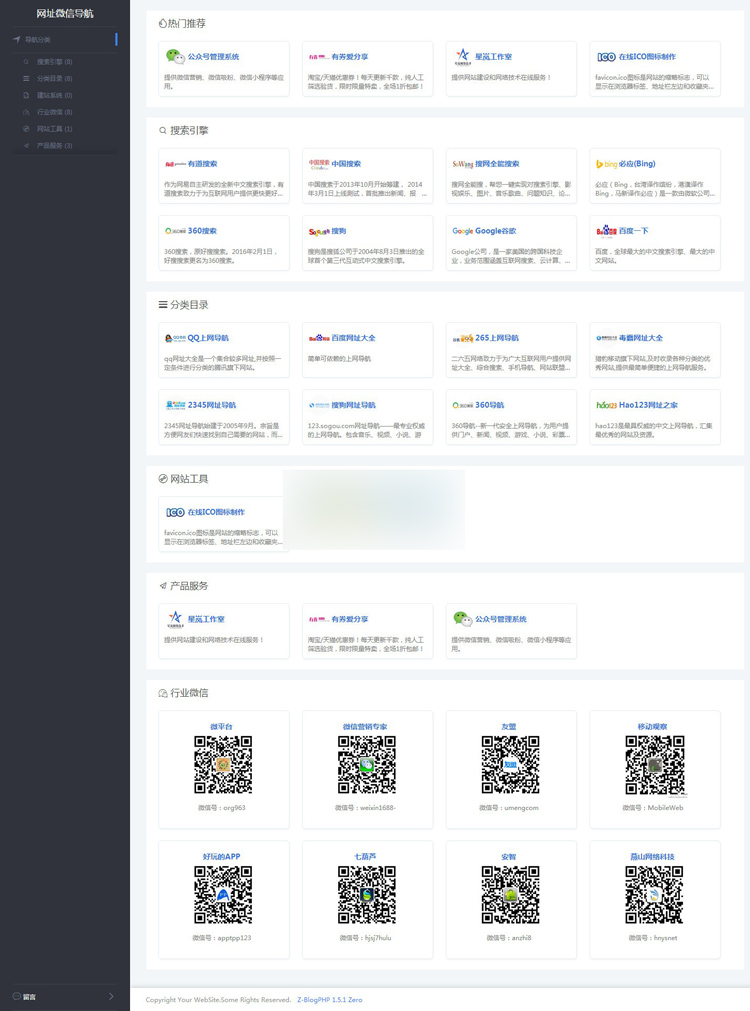Select 网站工具 (1) in the sidebar
The image size is (750, 1011).
[54, 129]
